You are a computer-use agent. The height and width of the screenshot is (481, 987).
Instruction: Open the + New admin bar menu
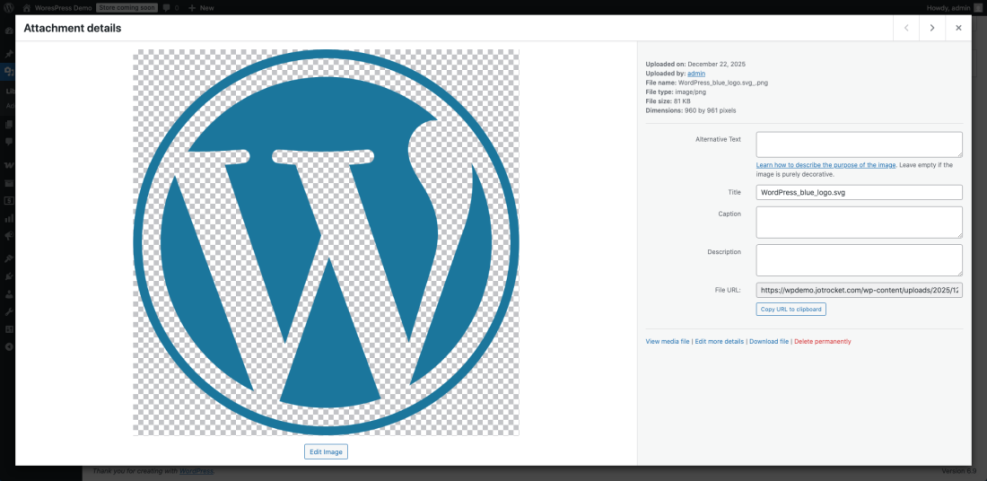click(x=201, y=8)
